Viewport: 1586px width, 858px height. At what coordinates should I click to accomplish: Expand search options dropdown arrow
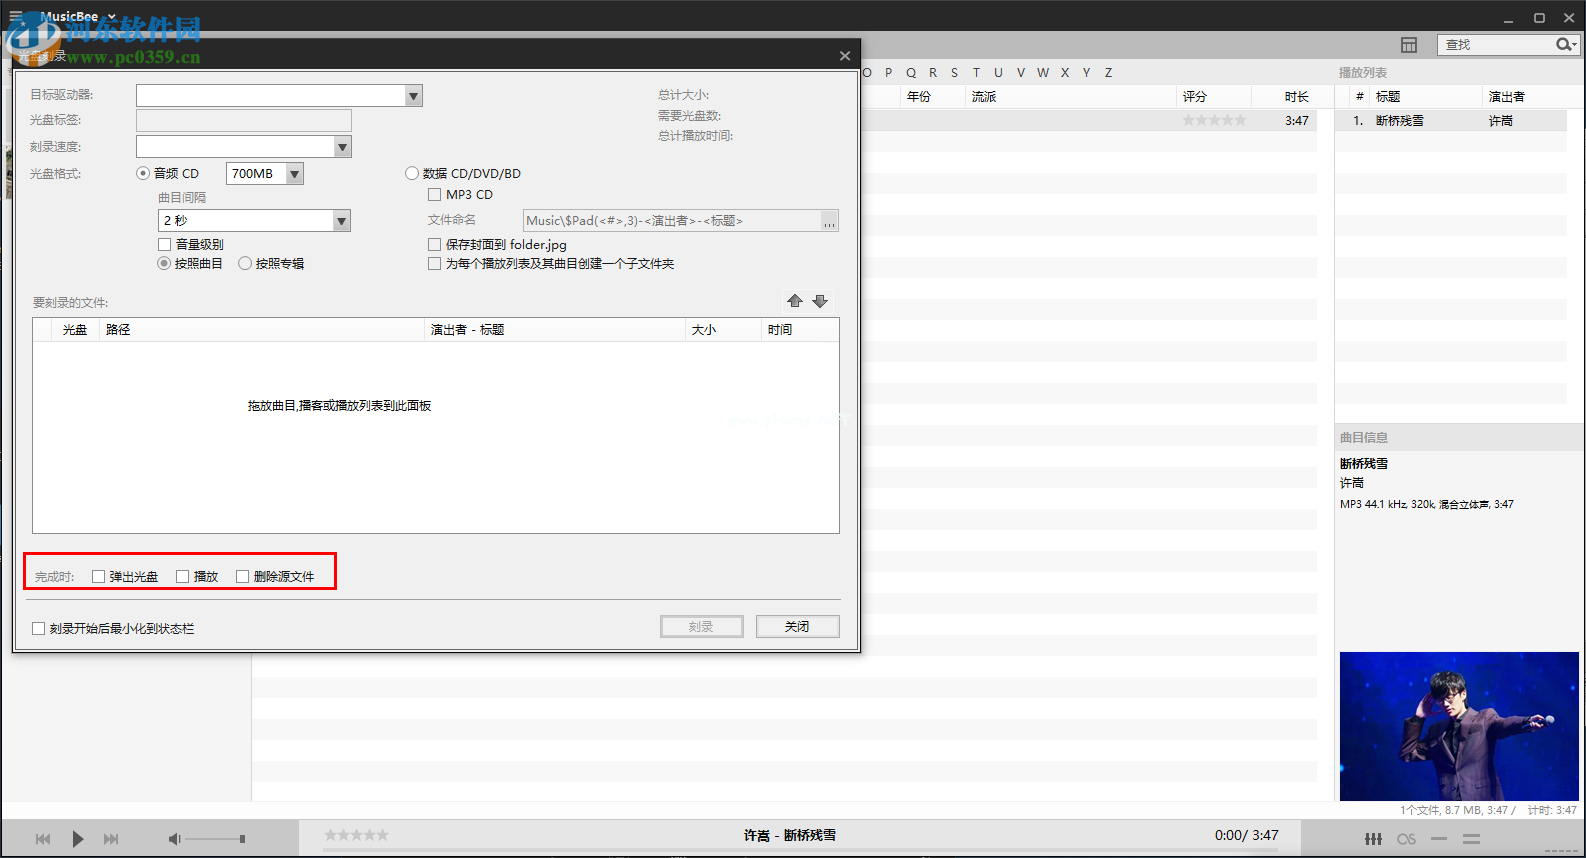(x=1575, y=45)
